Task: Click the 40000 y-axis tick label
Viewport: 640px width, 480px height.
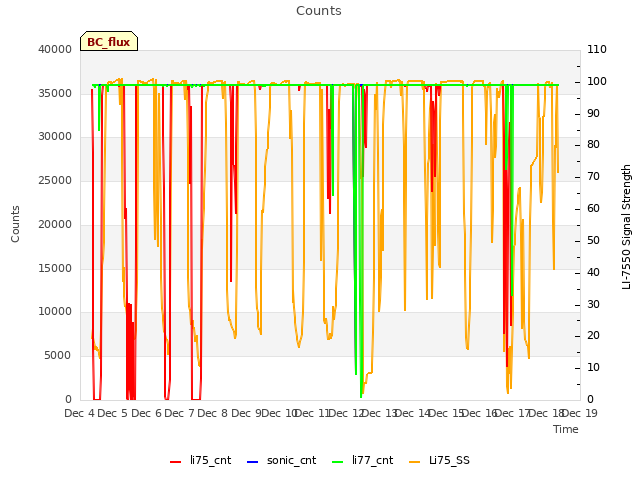Action: pos(55,49)
